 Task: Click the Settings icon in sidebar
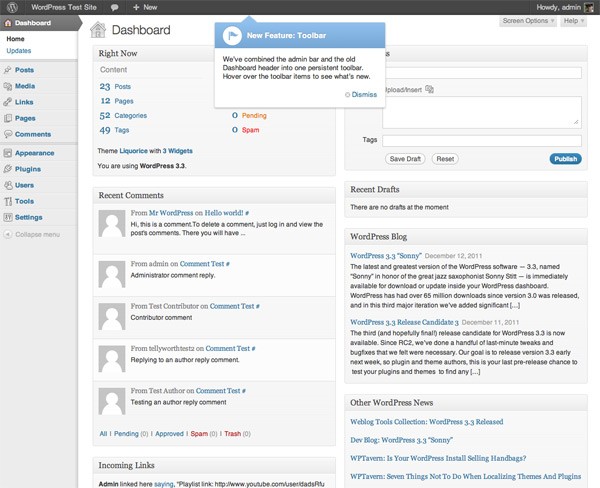8,217
